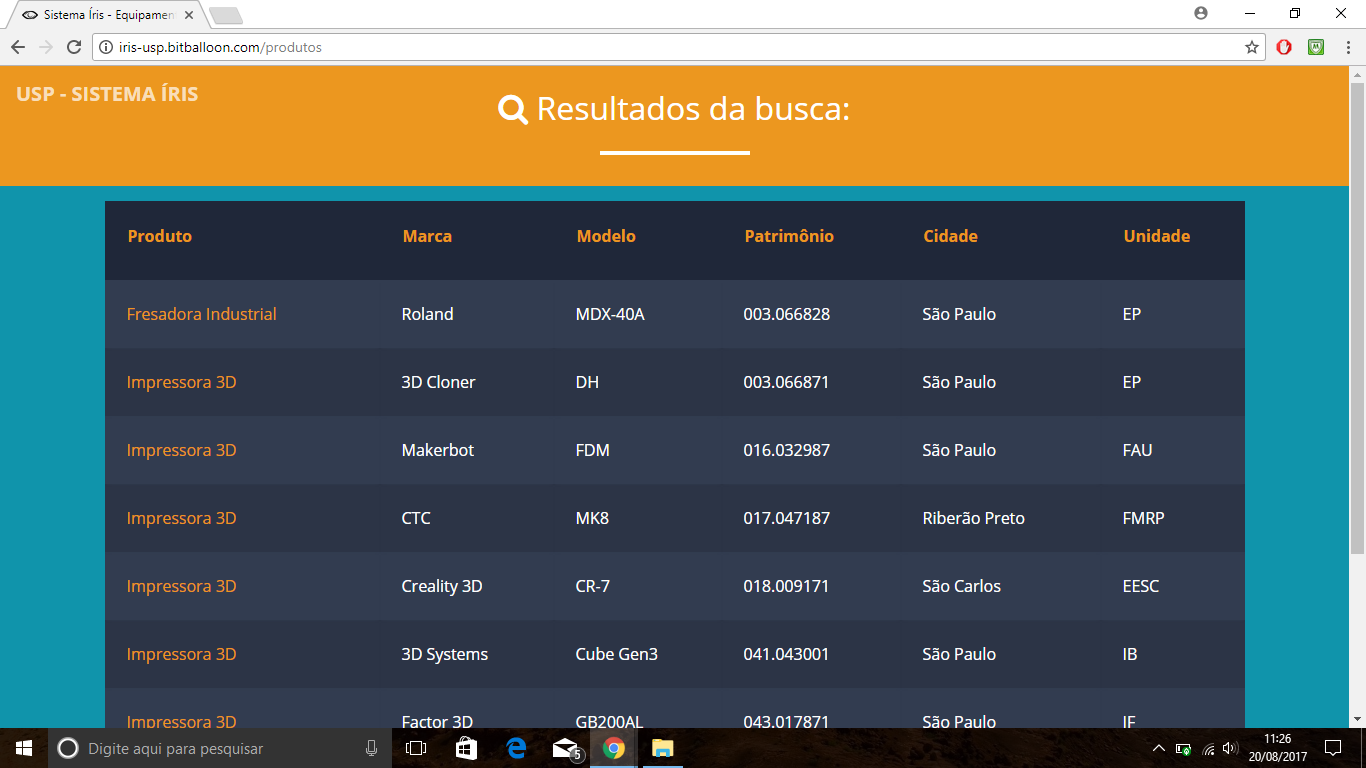Click the site information icon in address bar
Image resolution: width=1366 pixels, height=768 pixels.
pos(106,47)
